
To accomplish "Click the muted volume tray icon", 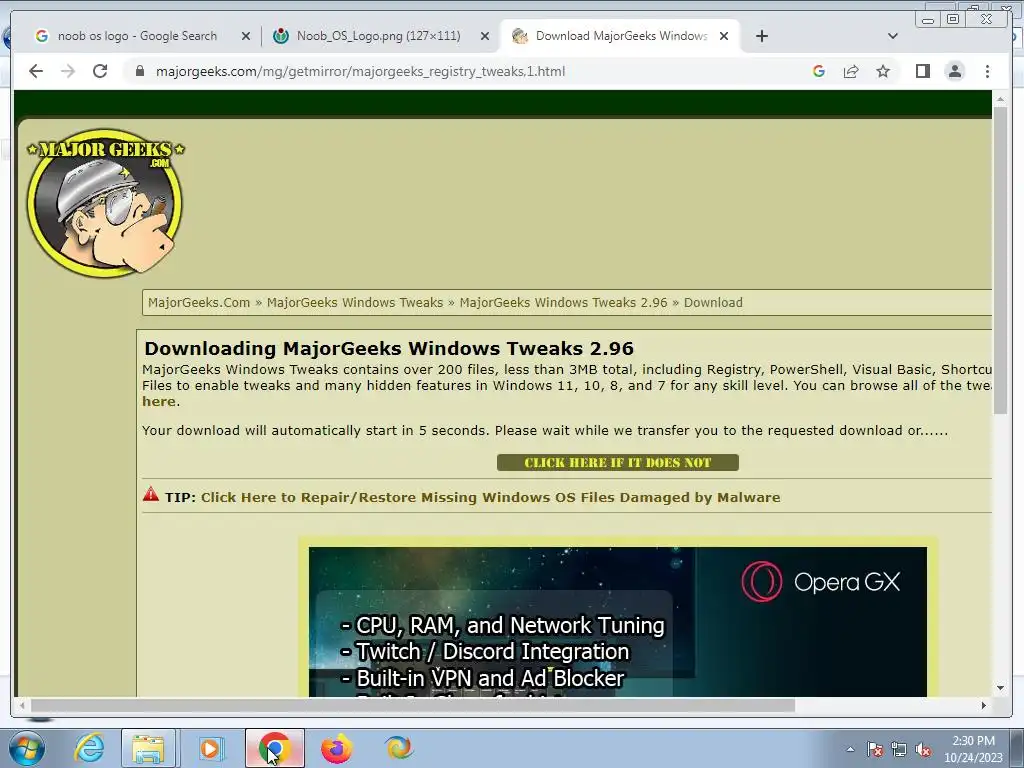I will [x=923, y=749].
